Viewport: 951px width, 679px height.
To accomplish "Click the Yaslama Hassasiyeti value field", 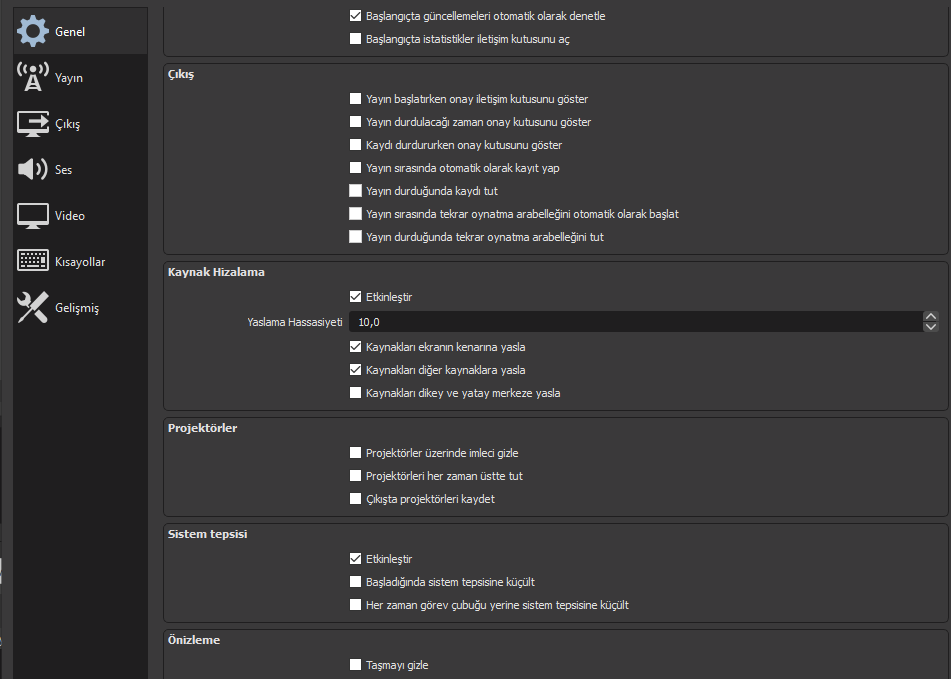I will (x=630, y=322).
